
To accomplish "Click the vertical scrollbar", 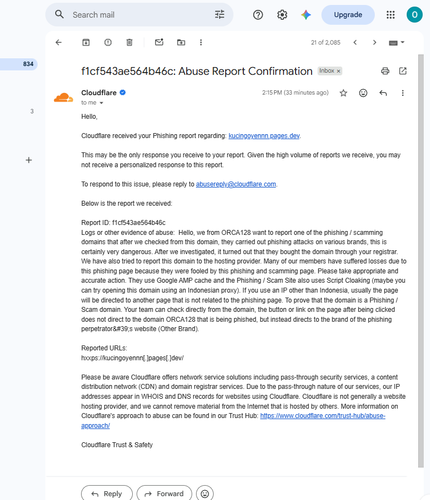I will (x=421, y=261).
